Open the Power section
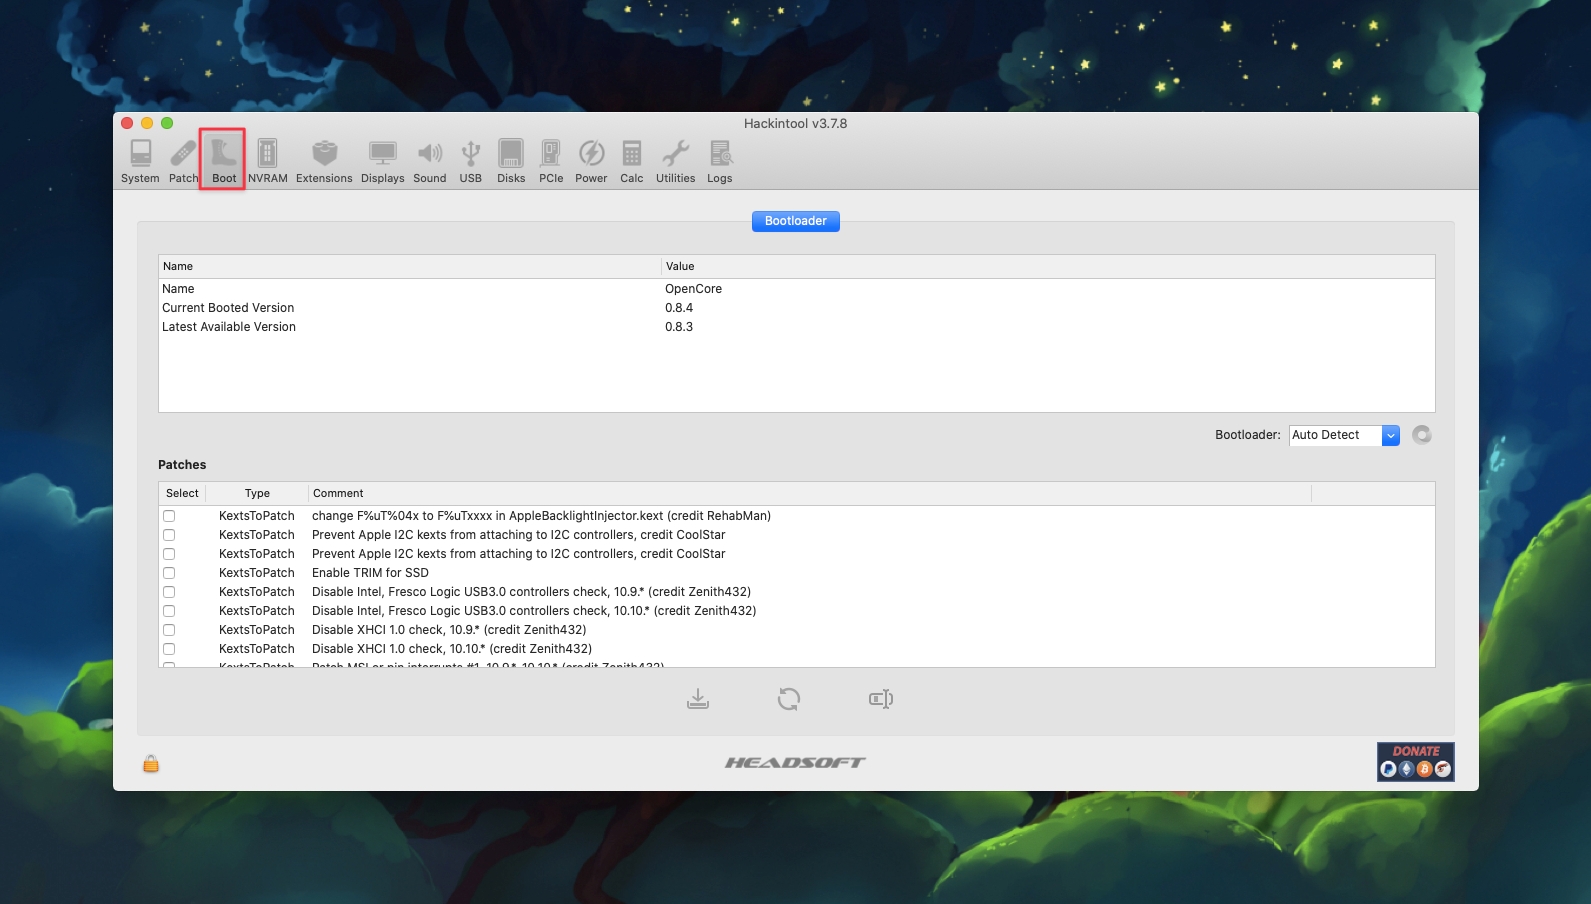Viewport: 1591px width, 904px height. 591,160
